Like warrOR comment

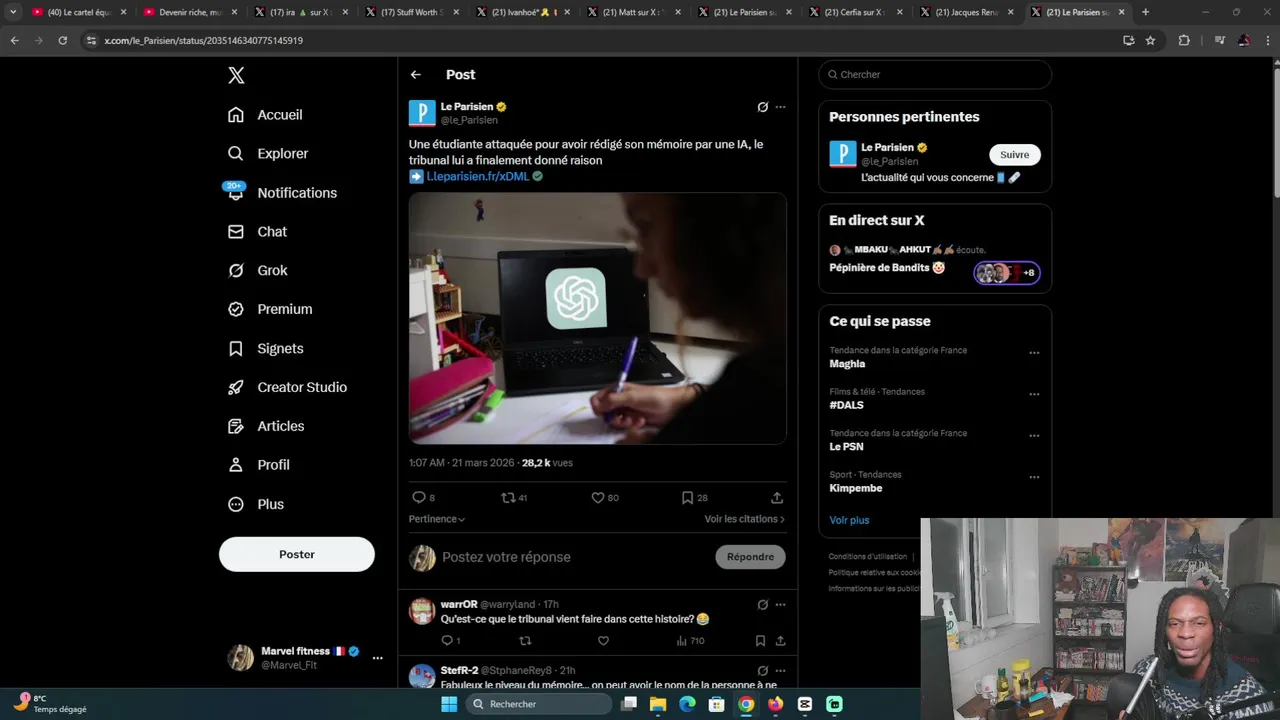(x=603, y=641)
